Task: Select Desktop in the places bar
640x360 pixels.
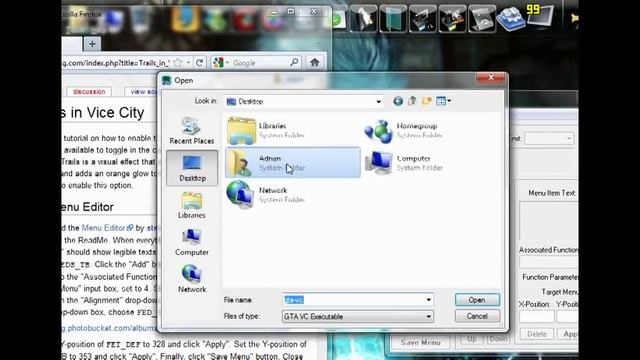Action: point(192,168)
